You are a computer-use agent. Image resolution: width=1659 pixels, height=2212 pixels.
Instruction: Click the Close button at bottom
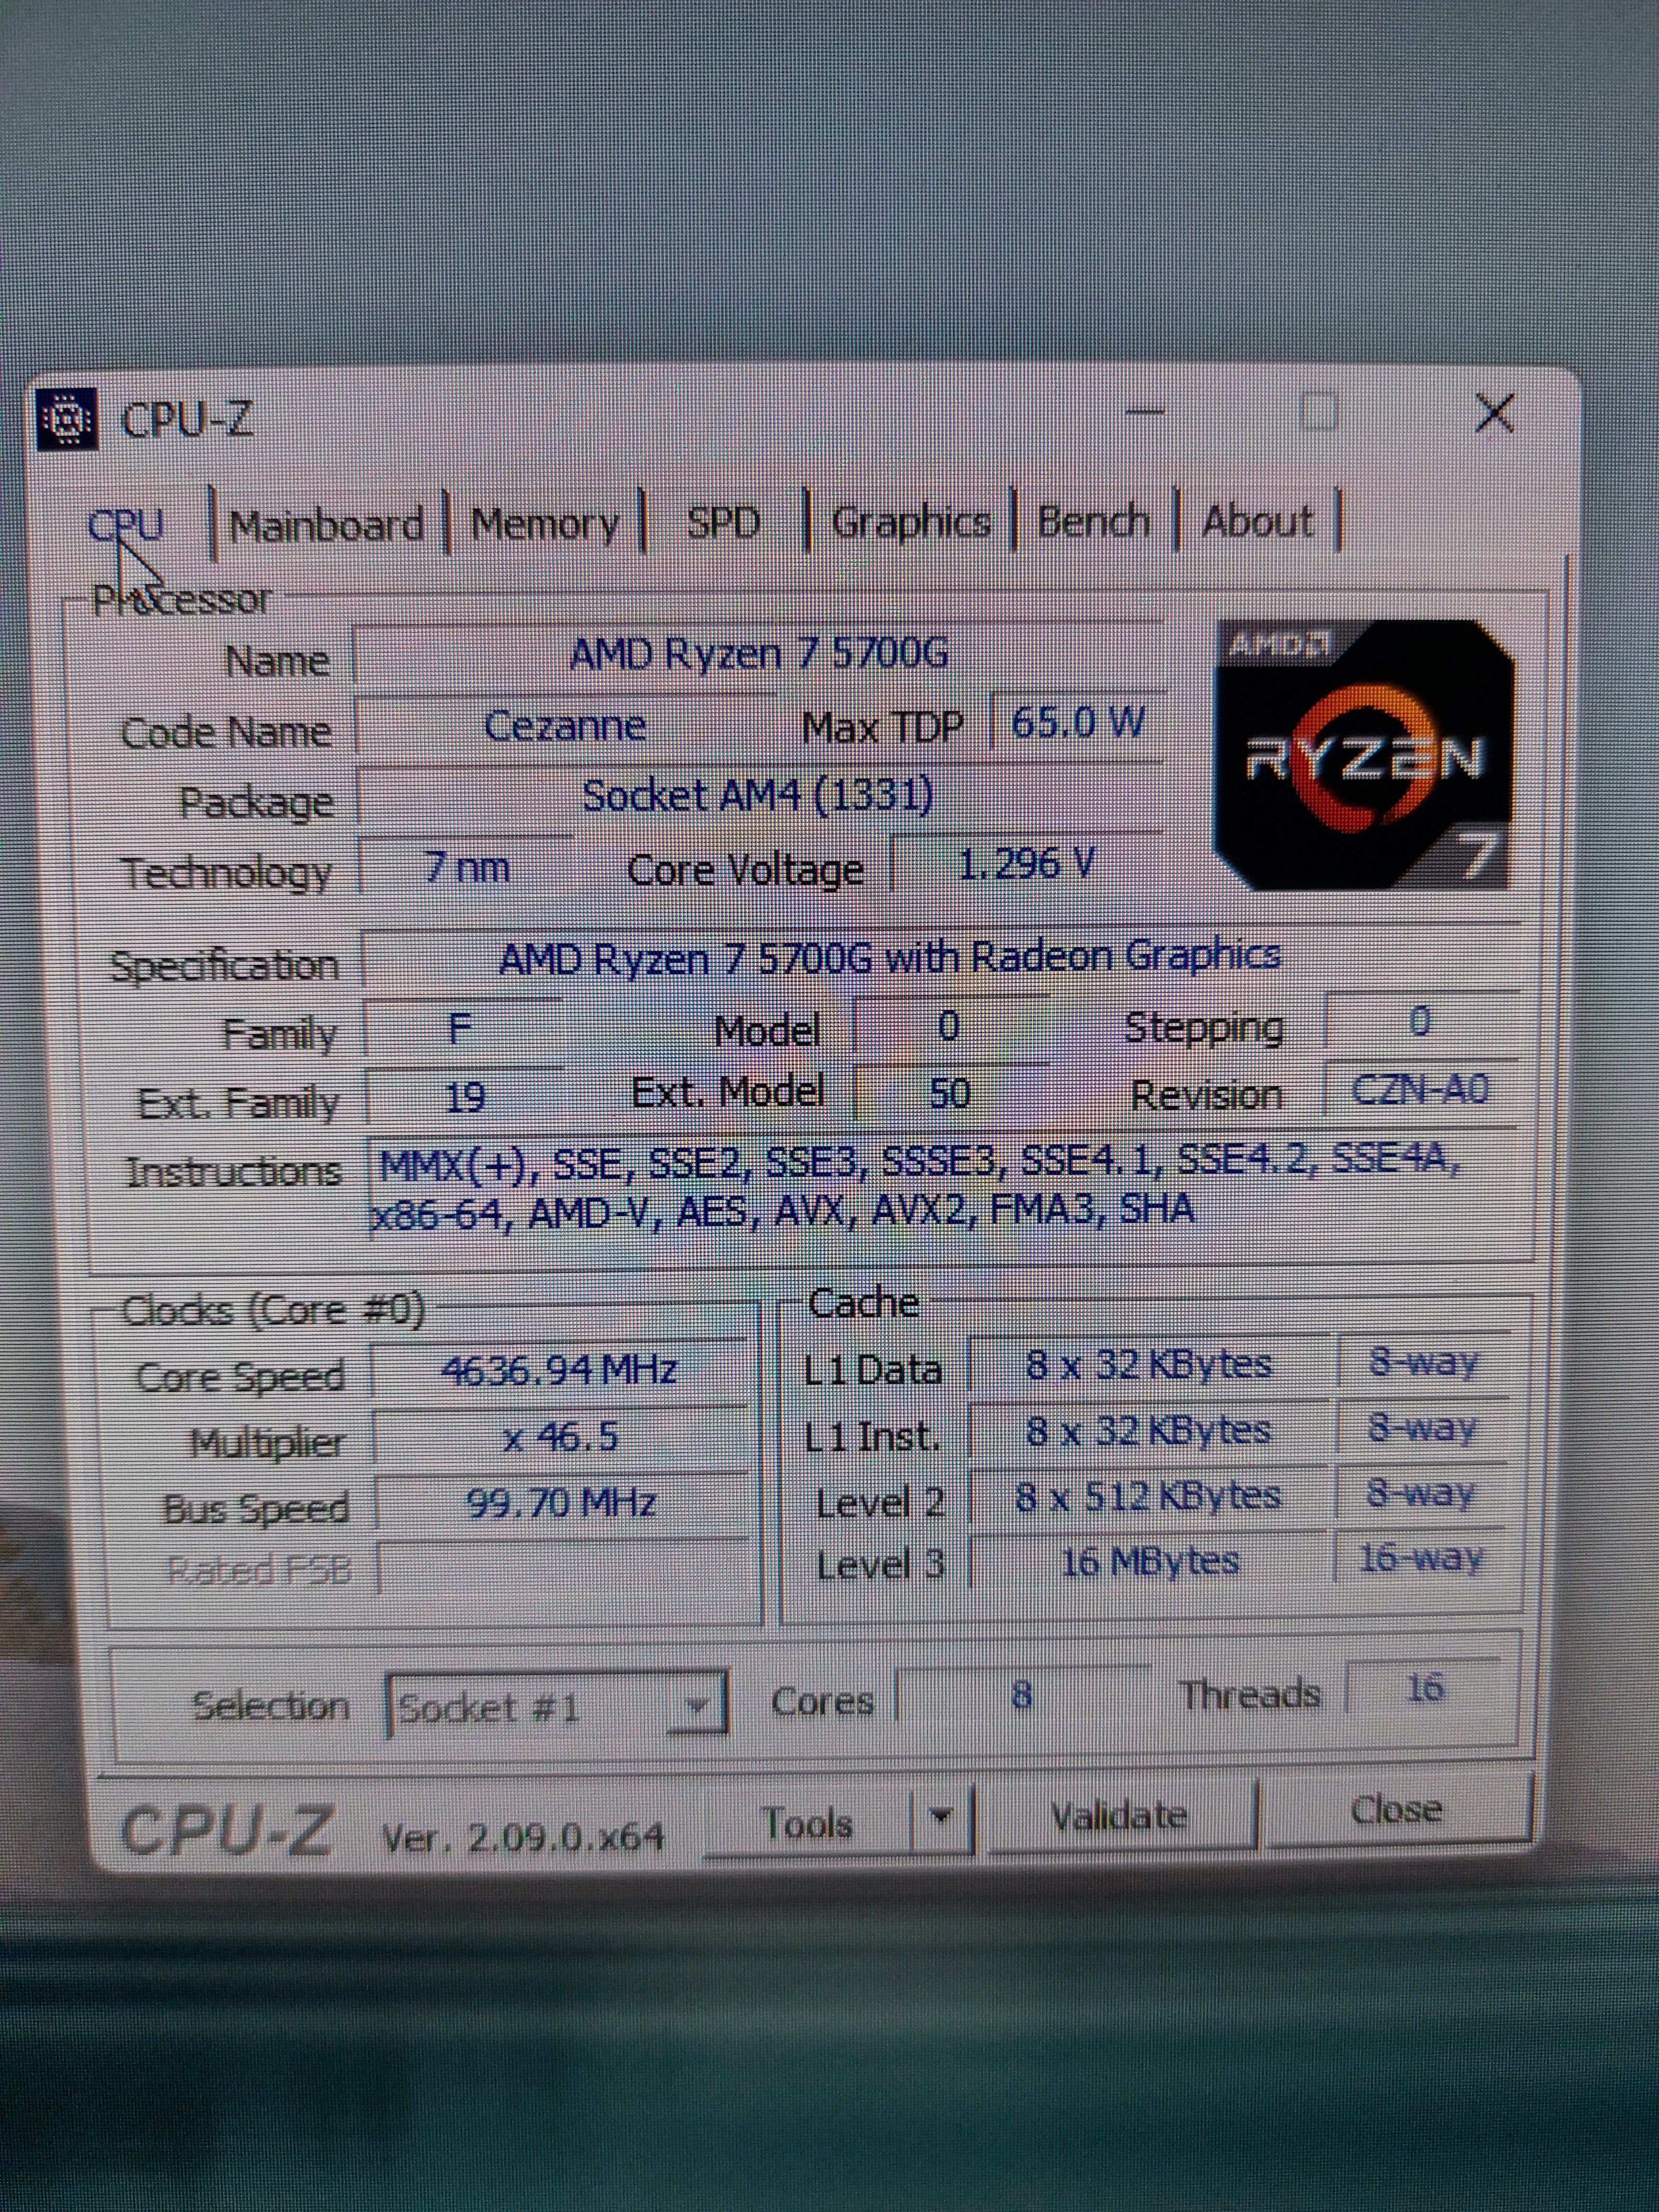(1396, 1809)
